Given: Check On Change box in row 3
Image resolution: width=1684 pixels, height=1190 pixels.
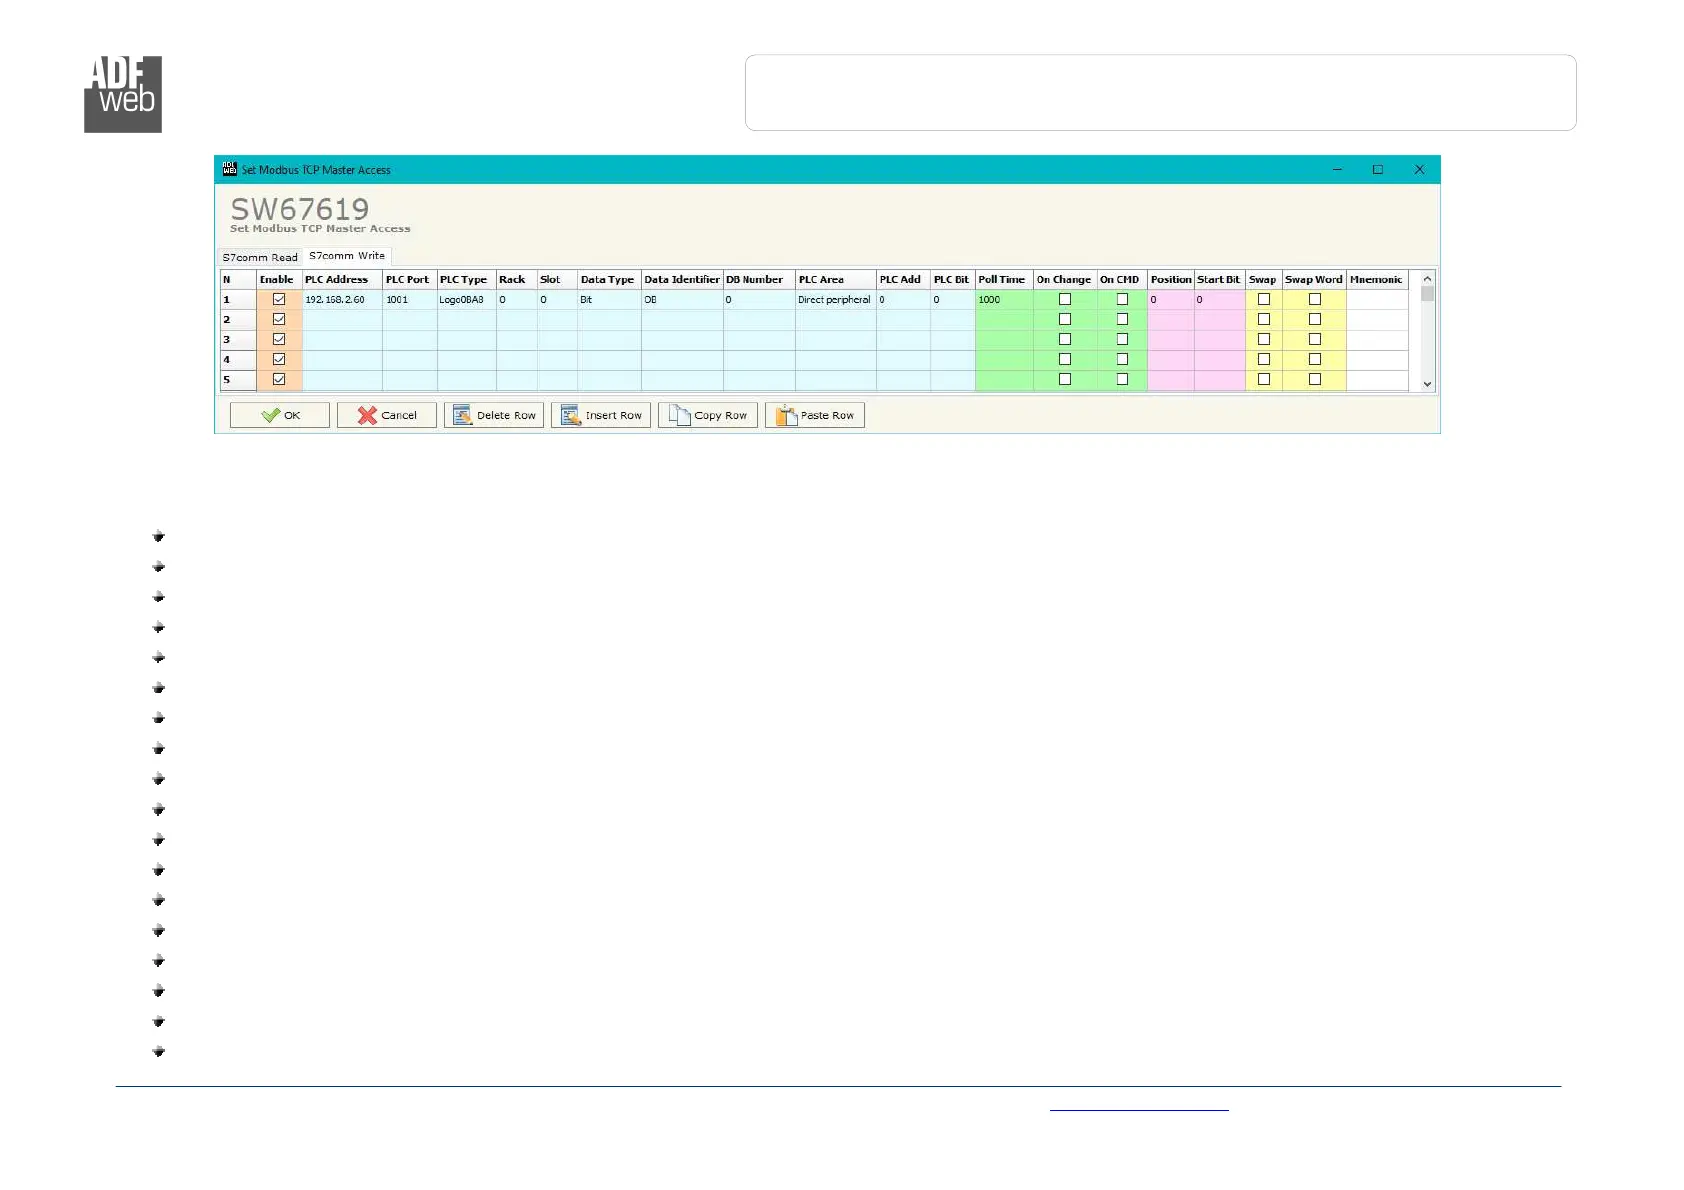Looking at the screenshot, I should (x=1065, y=339).
